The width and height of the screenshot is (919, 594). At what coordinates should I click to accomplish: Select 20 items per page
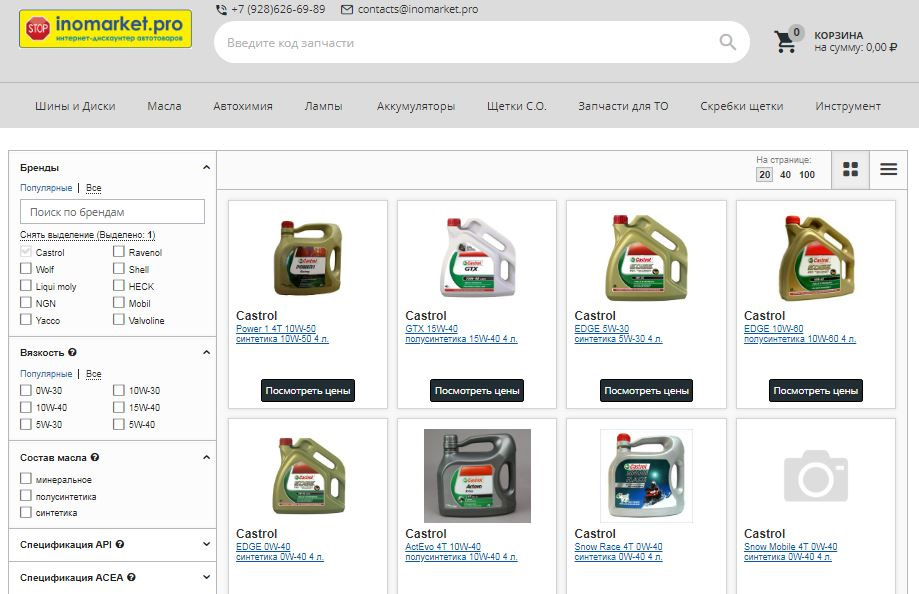tap(764, 175)
